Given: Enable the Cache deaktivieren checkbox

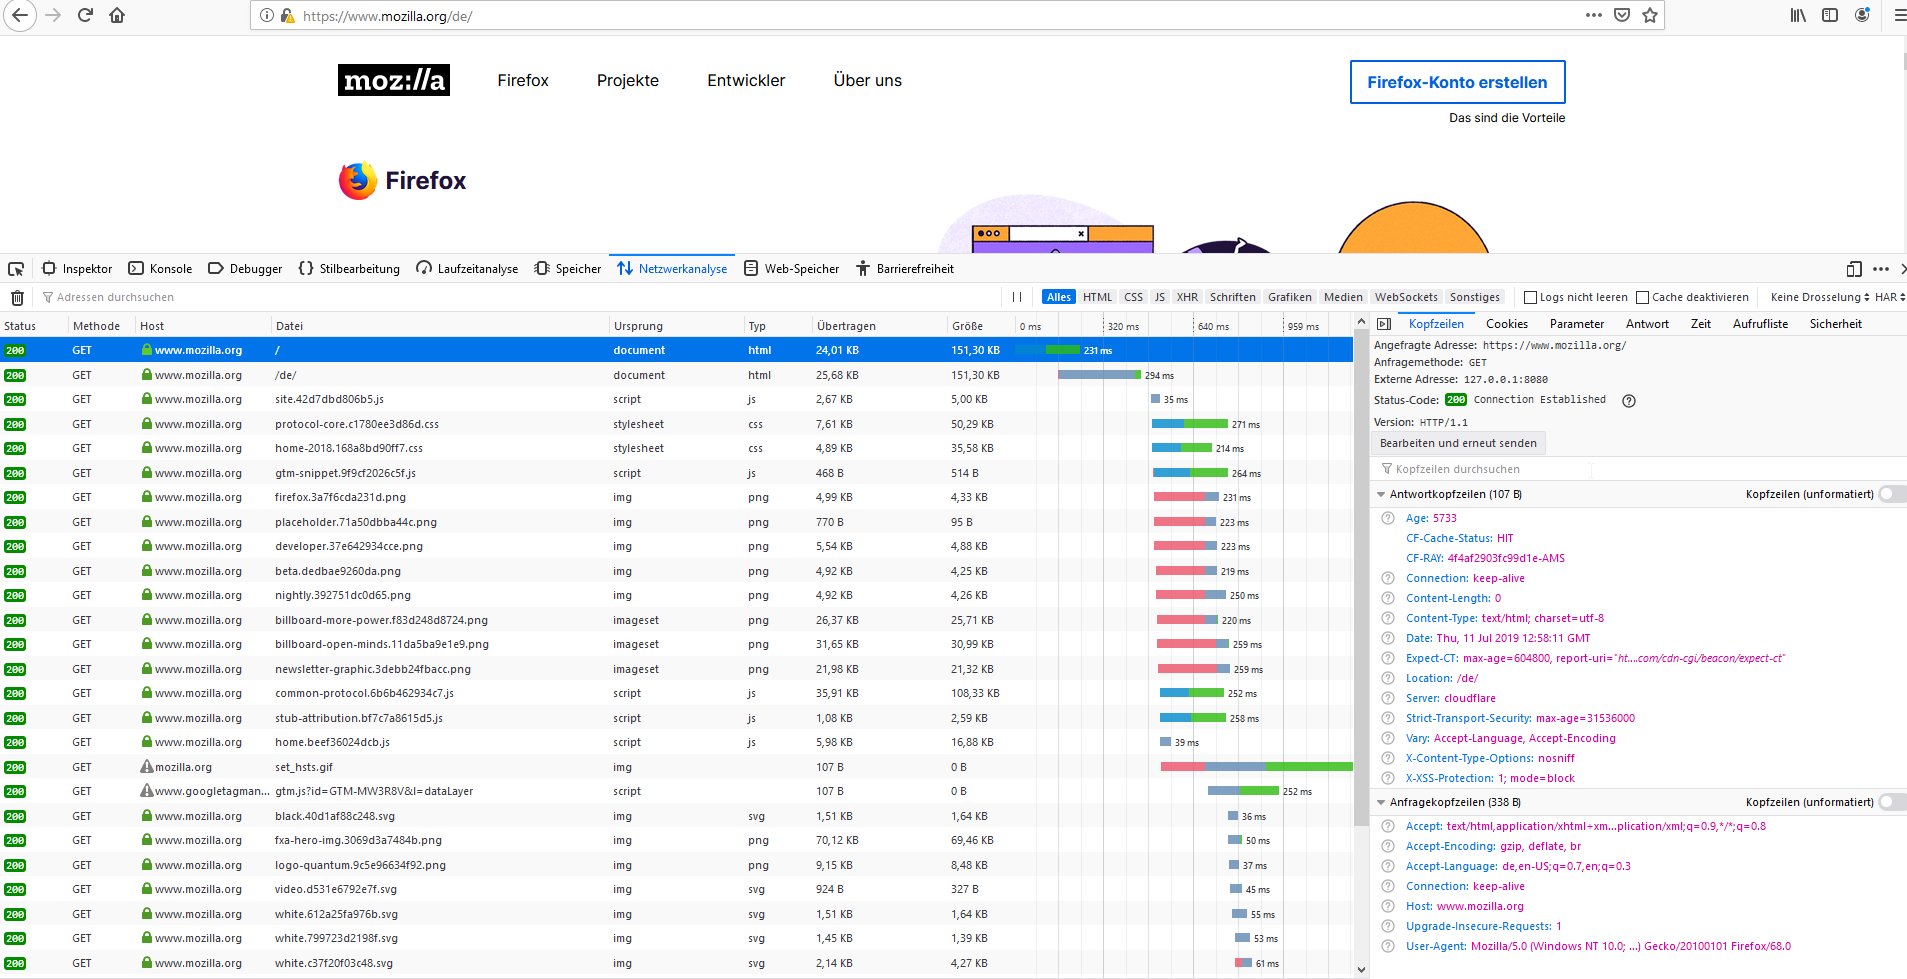Looking at the screenshot, I should (1642, 297).
